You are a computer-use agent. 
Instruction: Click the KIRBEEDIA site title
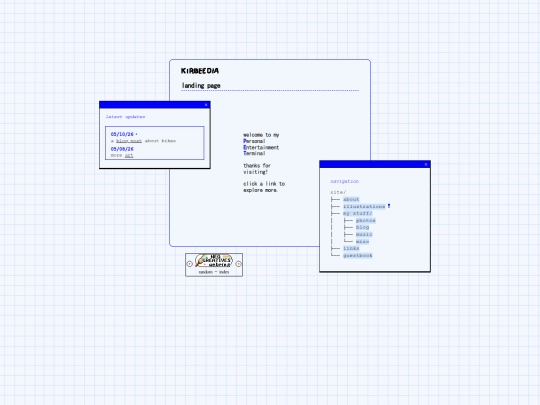(200, 71)
